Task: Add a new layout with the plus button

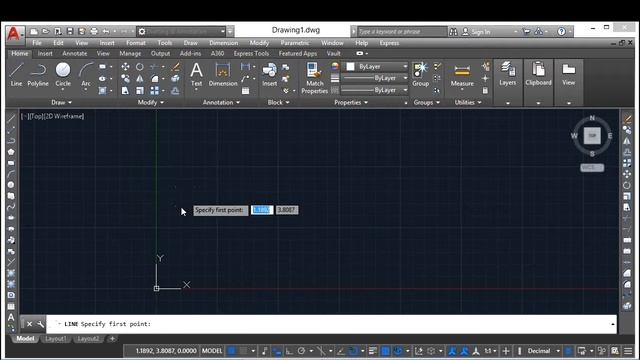Action: click(112, 338)
